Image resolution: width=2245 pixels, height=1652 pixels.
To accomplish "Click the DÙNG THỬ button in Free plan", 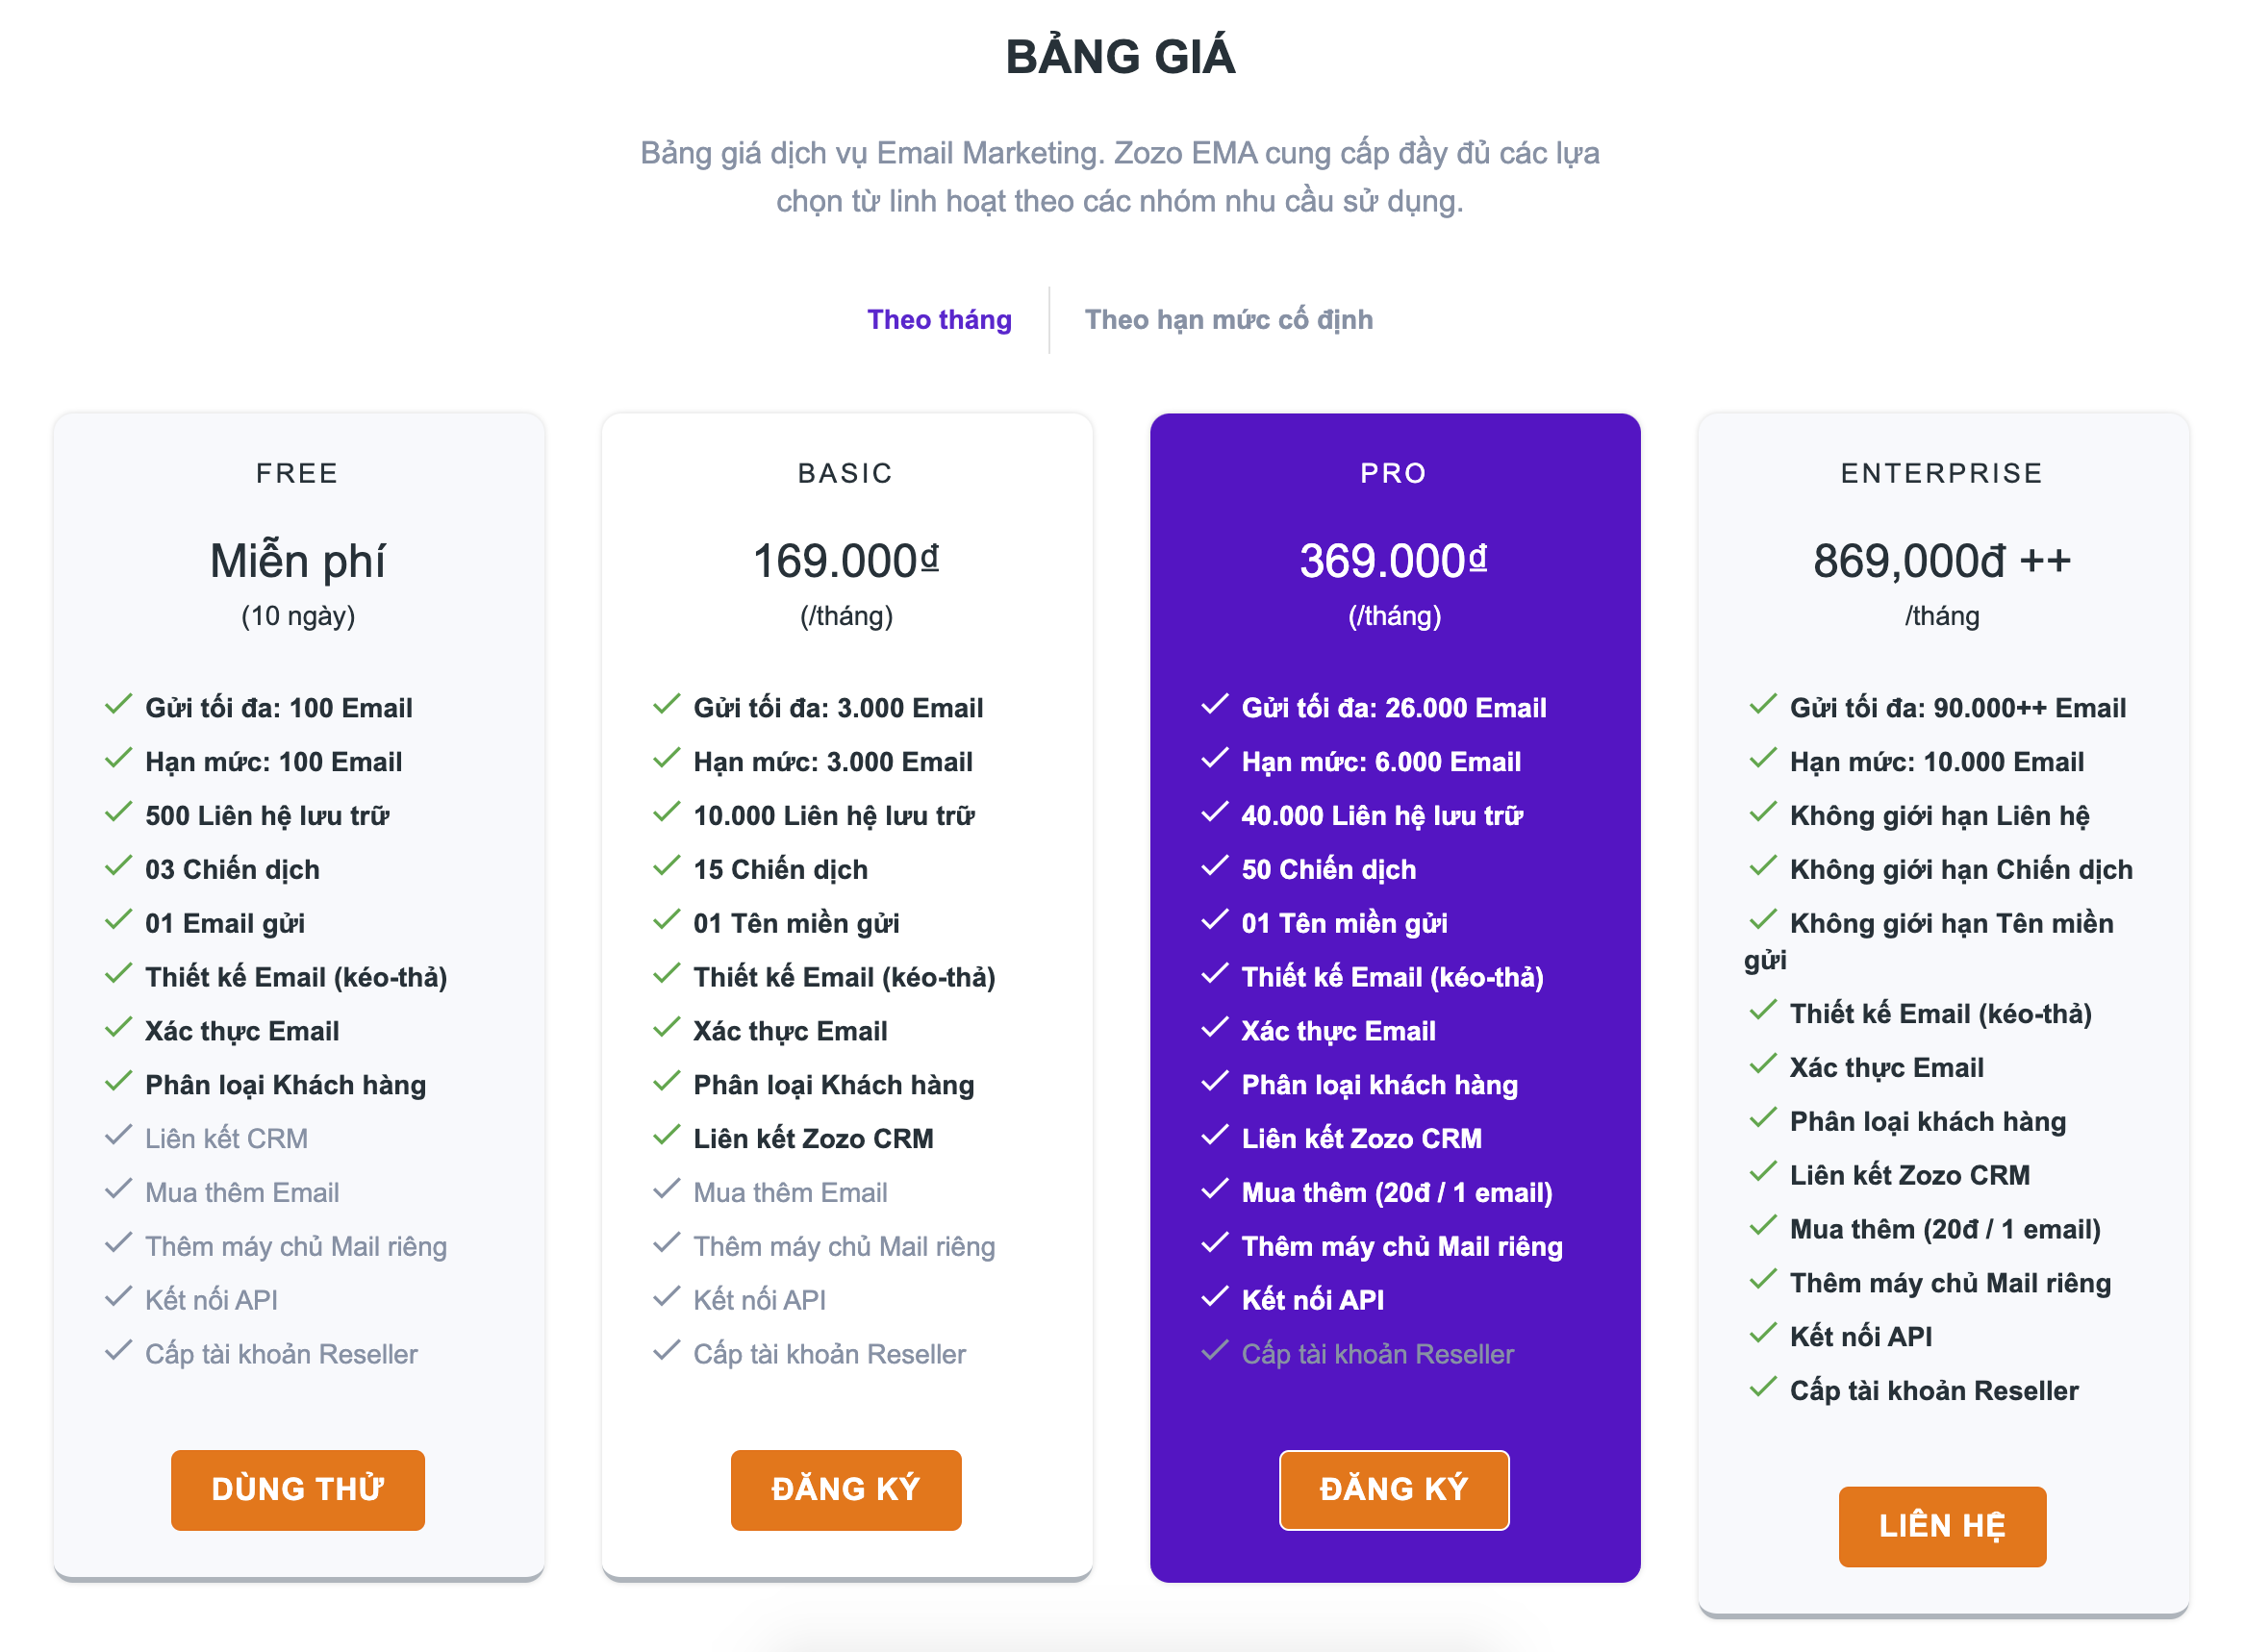I will coord(298,1489).
